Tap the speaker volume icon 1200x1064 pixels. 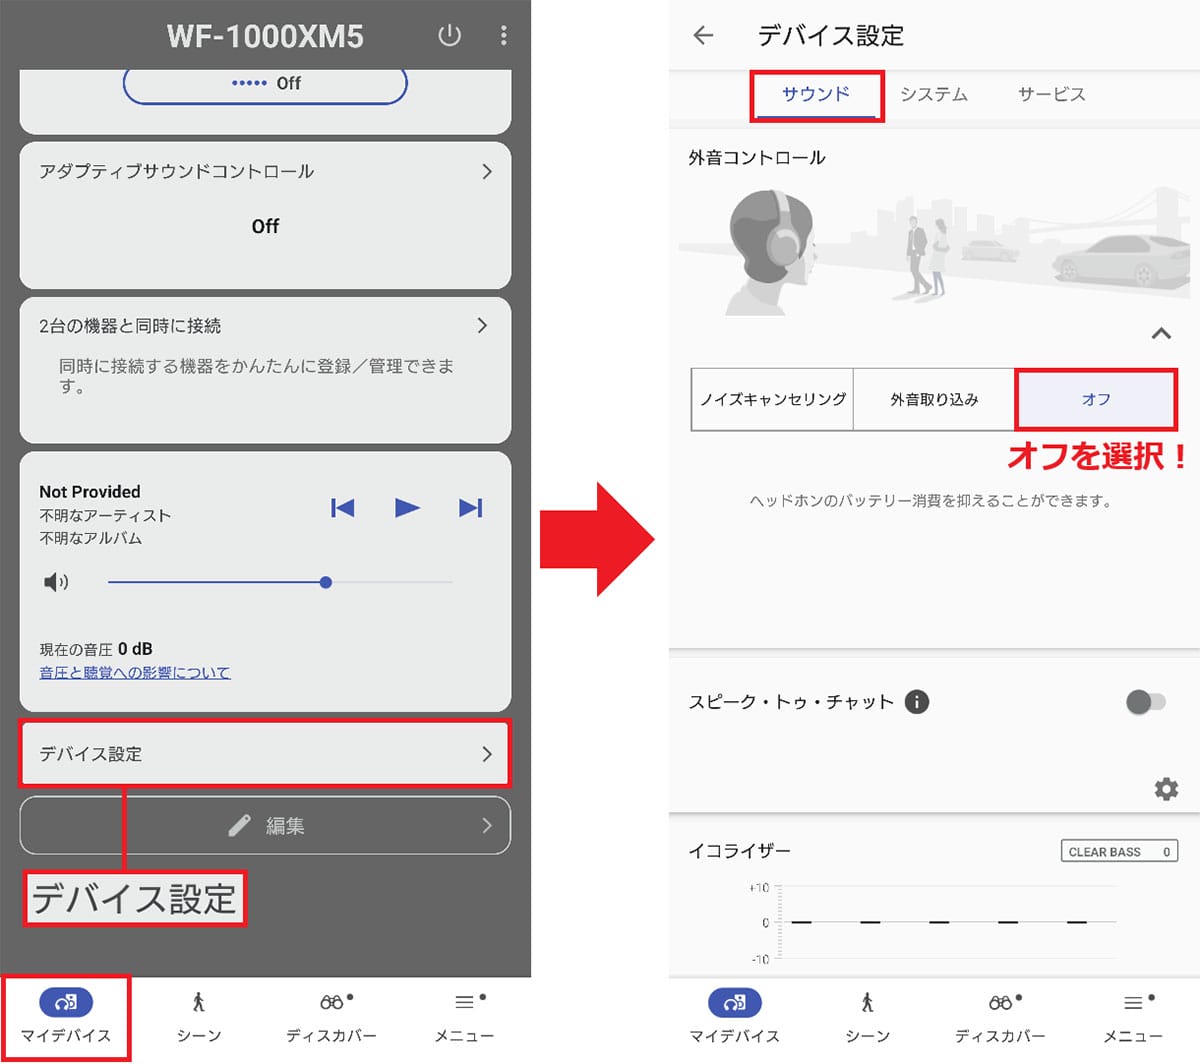(x=56, y=582)
